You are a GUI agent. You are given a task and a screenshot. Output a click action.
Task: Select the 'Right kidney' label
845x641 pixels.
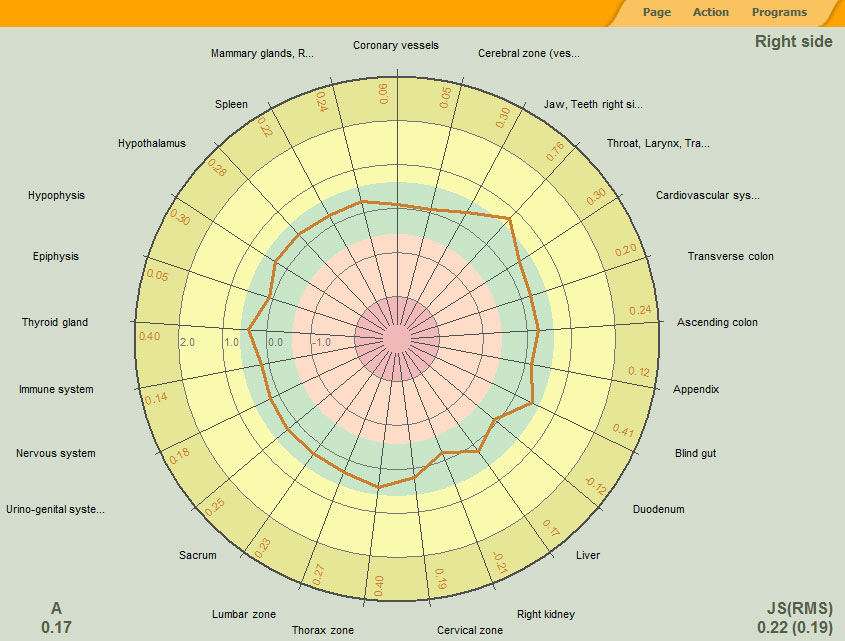pos(545,614)
